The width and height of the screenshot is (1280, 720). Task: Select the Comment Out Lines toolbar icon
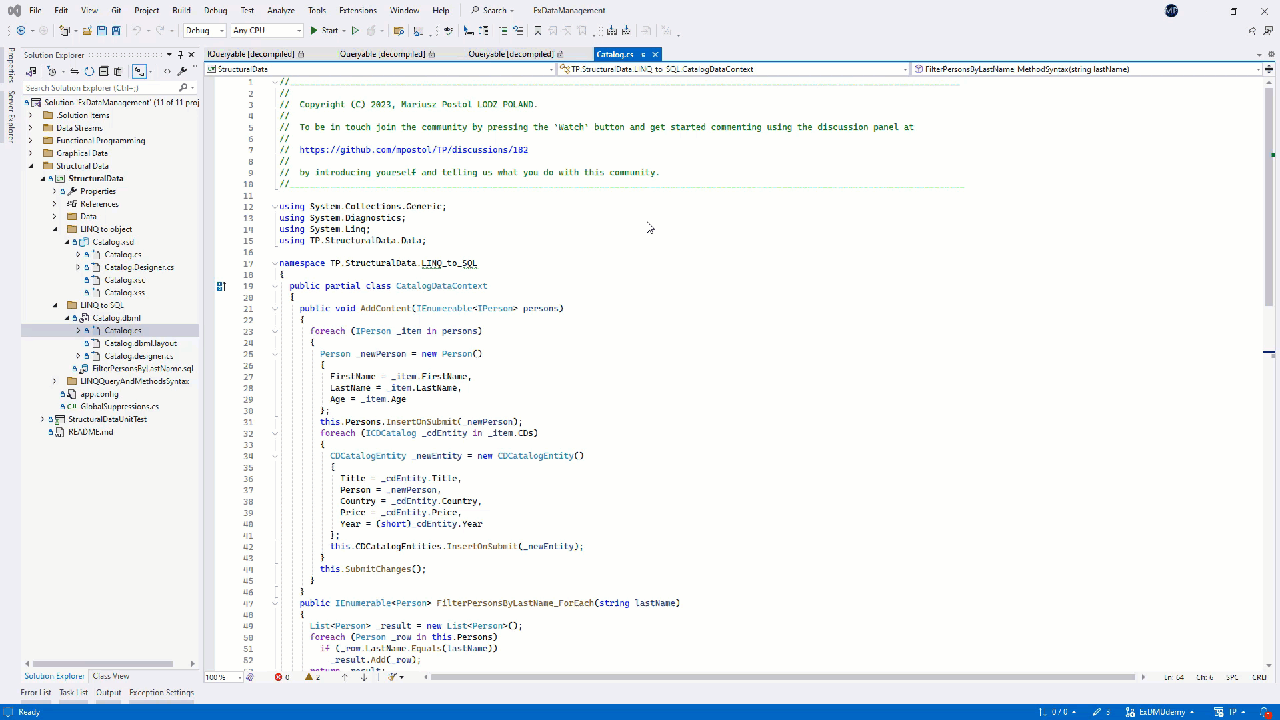click(502, 31)
